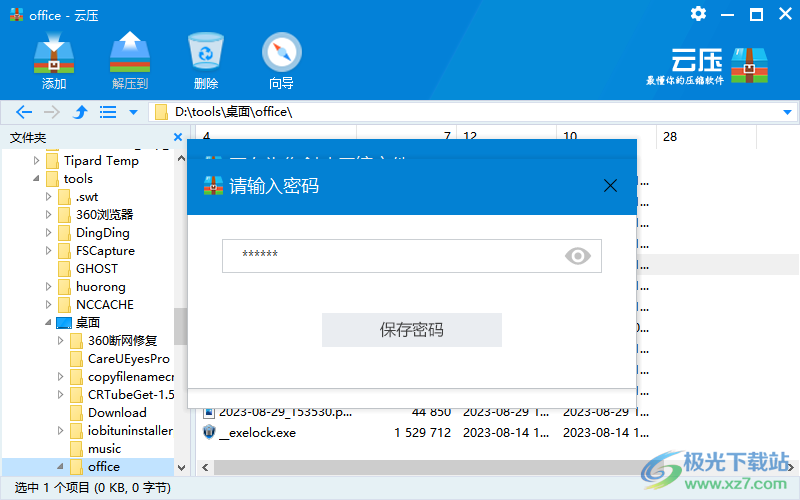Expand the DingDing folder
The width and height of the screenshot is (800, 500).
point(48,233)
